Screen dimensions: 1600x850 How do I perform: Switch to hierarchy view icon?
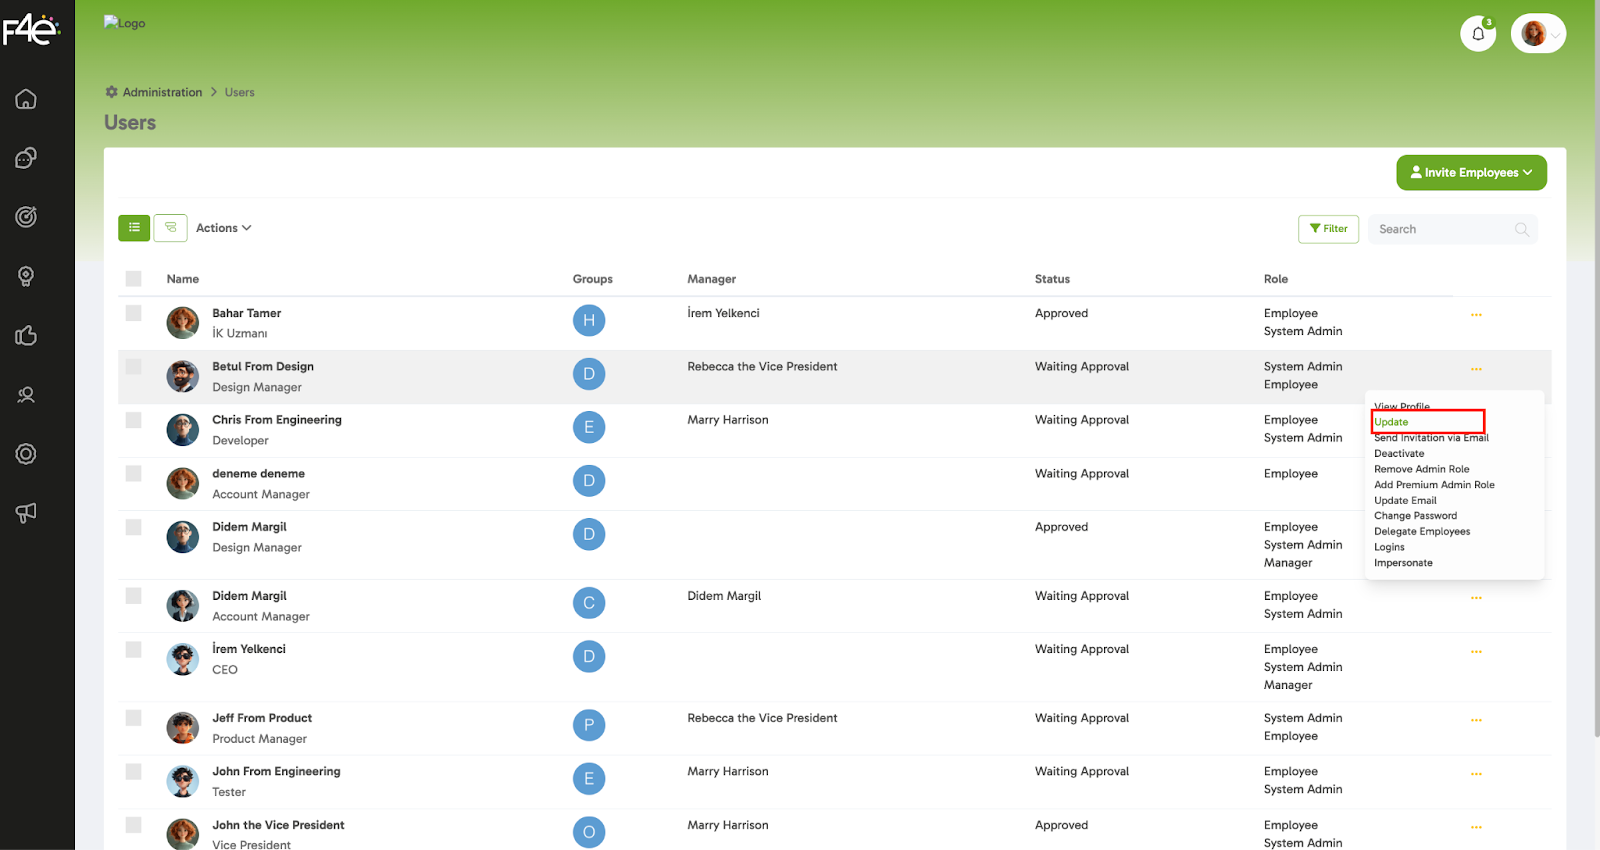pyautogui.click(x=171, y=228)
